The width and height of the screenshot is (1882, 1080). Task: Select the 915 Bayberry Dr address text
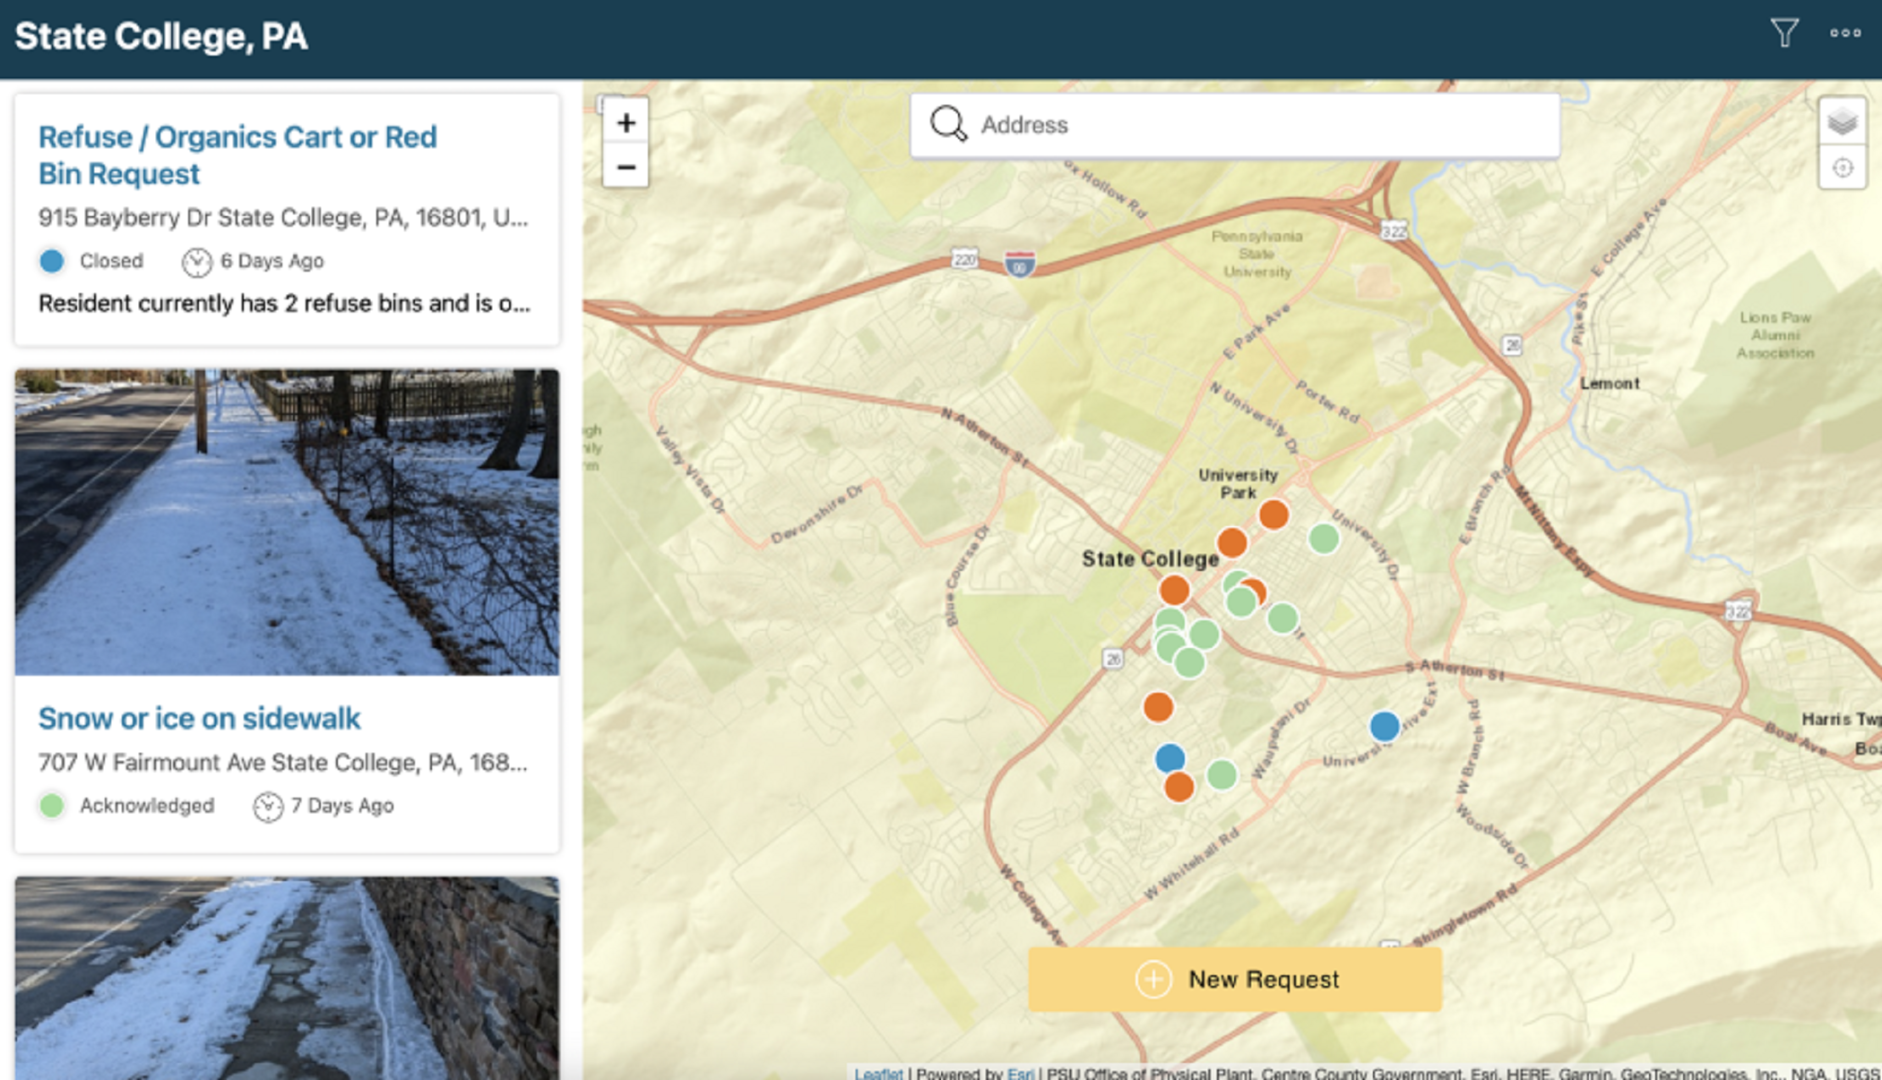[x=283, y=217]
